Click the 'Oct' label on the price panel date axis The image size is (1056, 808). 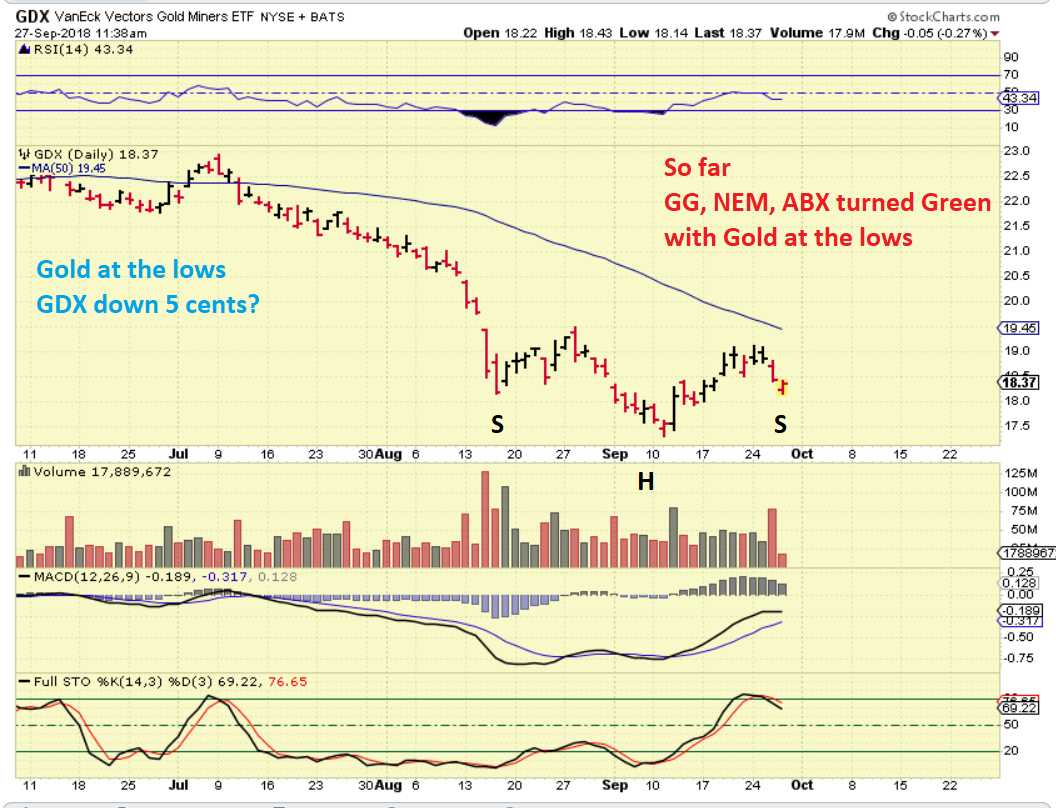pyautogui.click(x=801, y=454)
